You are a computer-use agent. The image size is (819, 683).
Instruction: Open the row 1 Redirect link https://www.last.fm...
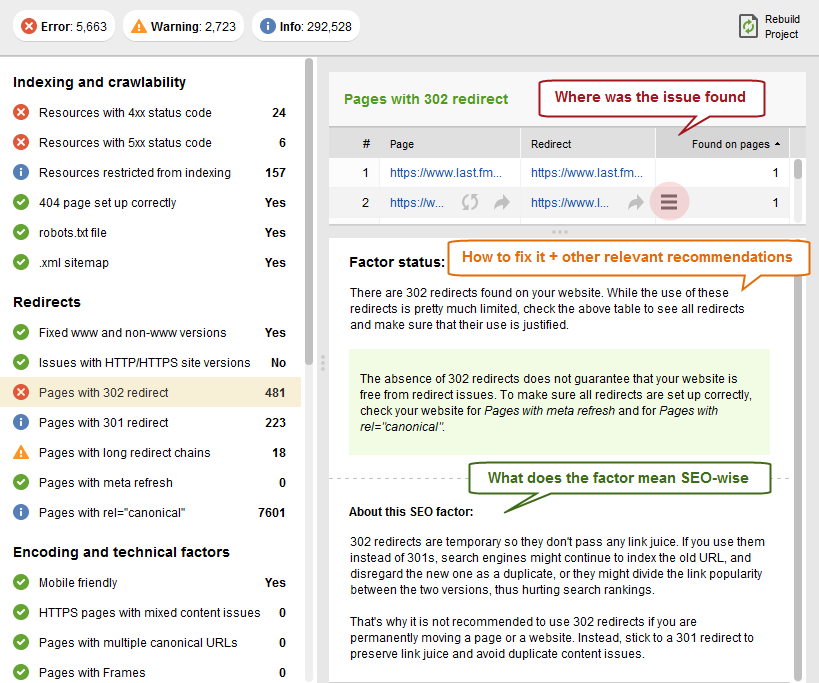click(587, 172)
